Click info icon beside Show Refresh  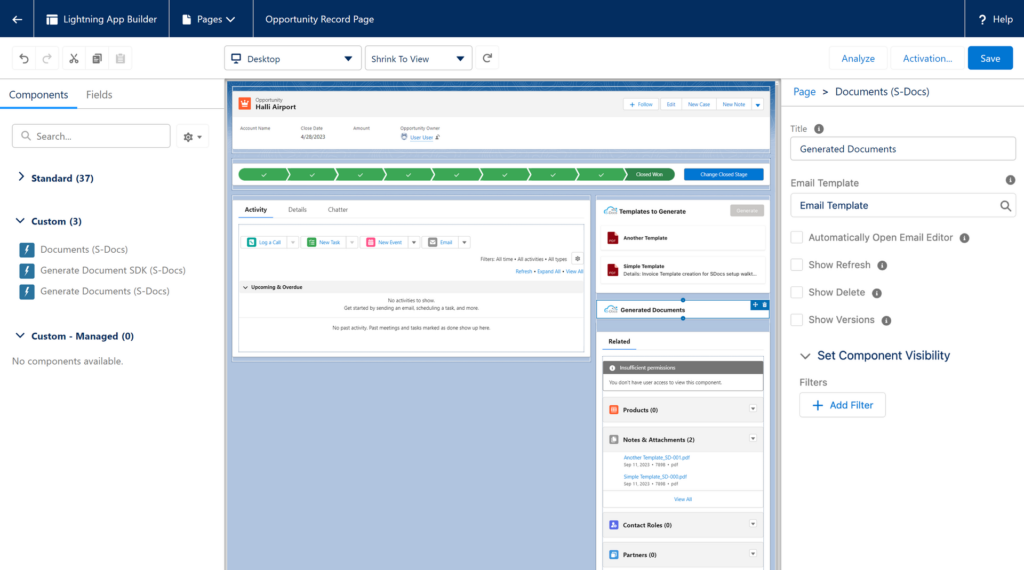pos(882,265)
